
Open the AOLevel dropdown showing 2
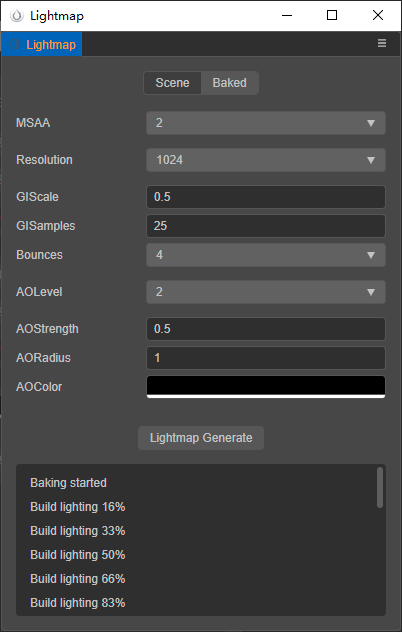coord(266,292)
